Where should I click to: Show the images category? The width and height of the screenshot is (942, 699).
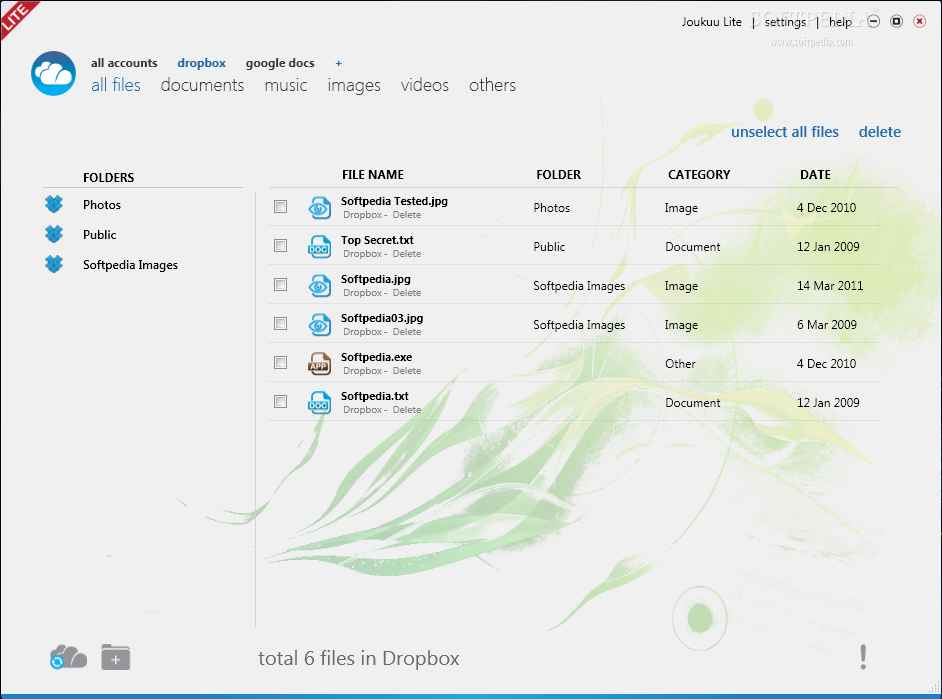[x=354, y=86]
